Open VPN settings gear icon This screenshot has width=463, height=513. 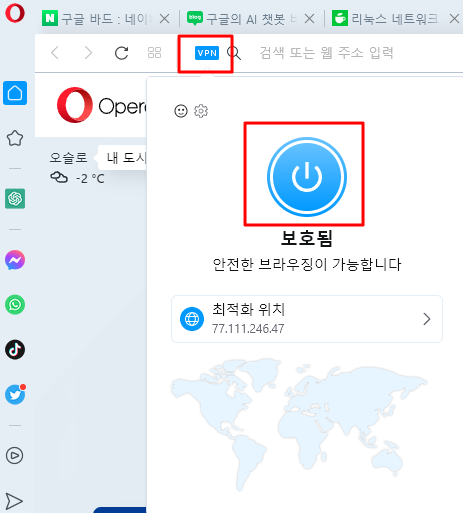[x=201, y=111]
